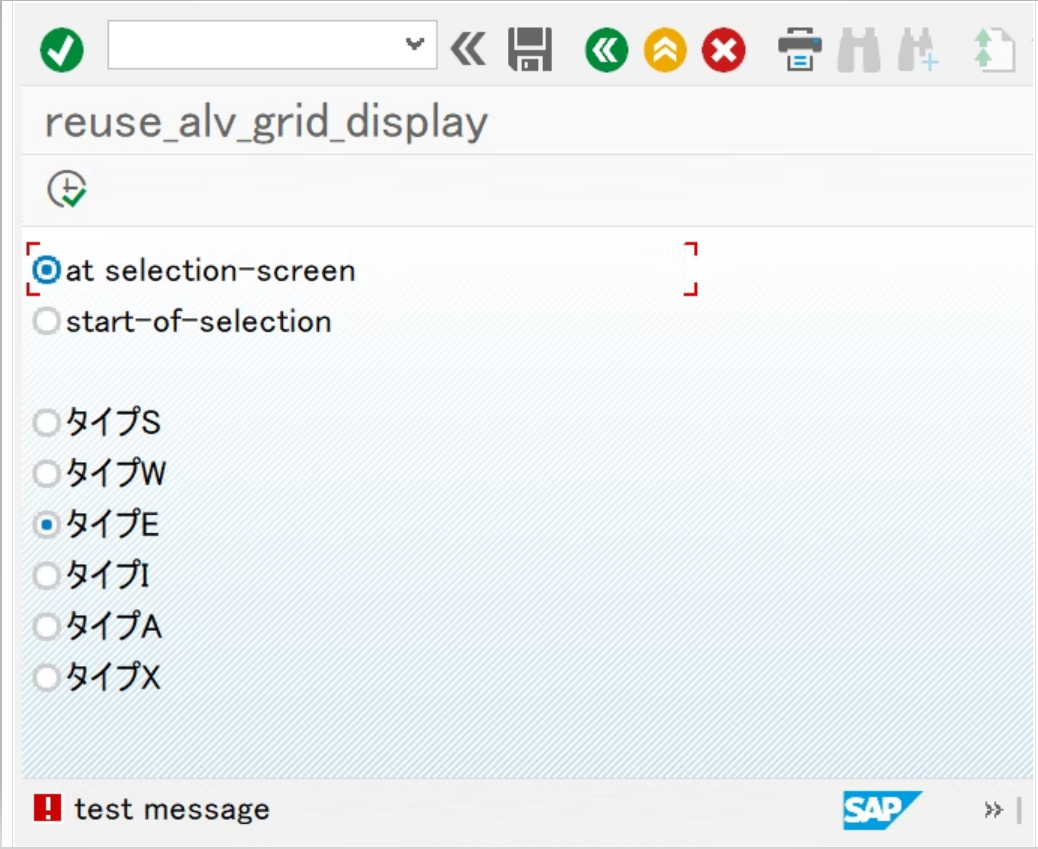
Task: Click the Find Next binoculars-plus icon
Action: 918,50
